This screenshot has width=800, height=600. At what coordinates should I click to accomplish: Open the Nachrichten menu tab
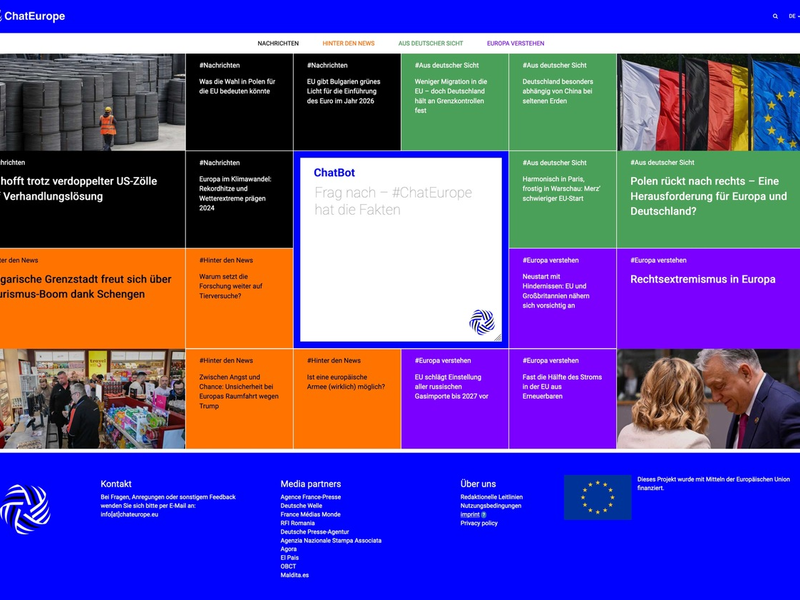click(x=278, y=44)
